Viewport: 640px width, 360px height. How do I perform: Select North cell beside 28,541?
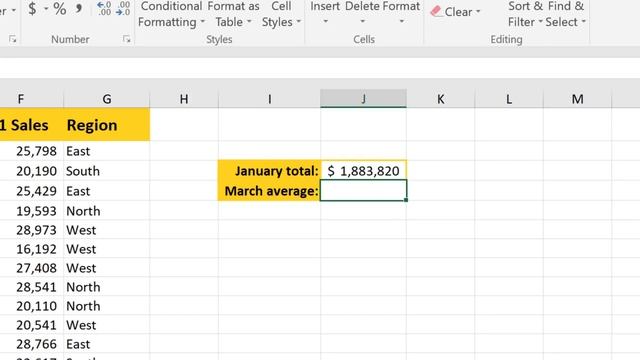click(107, 287)
